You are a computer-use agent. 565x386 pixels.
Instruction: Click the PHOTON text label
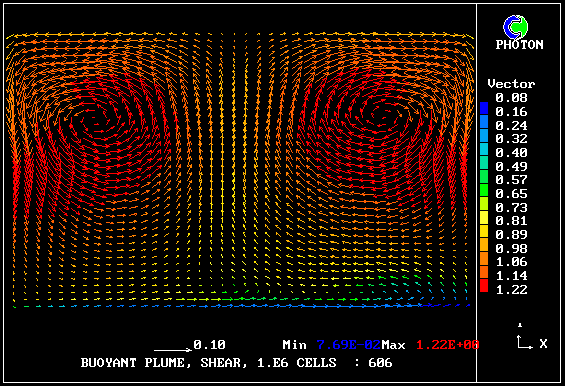[519, 45]
